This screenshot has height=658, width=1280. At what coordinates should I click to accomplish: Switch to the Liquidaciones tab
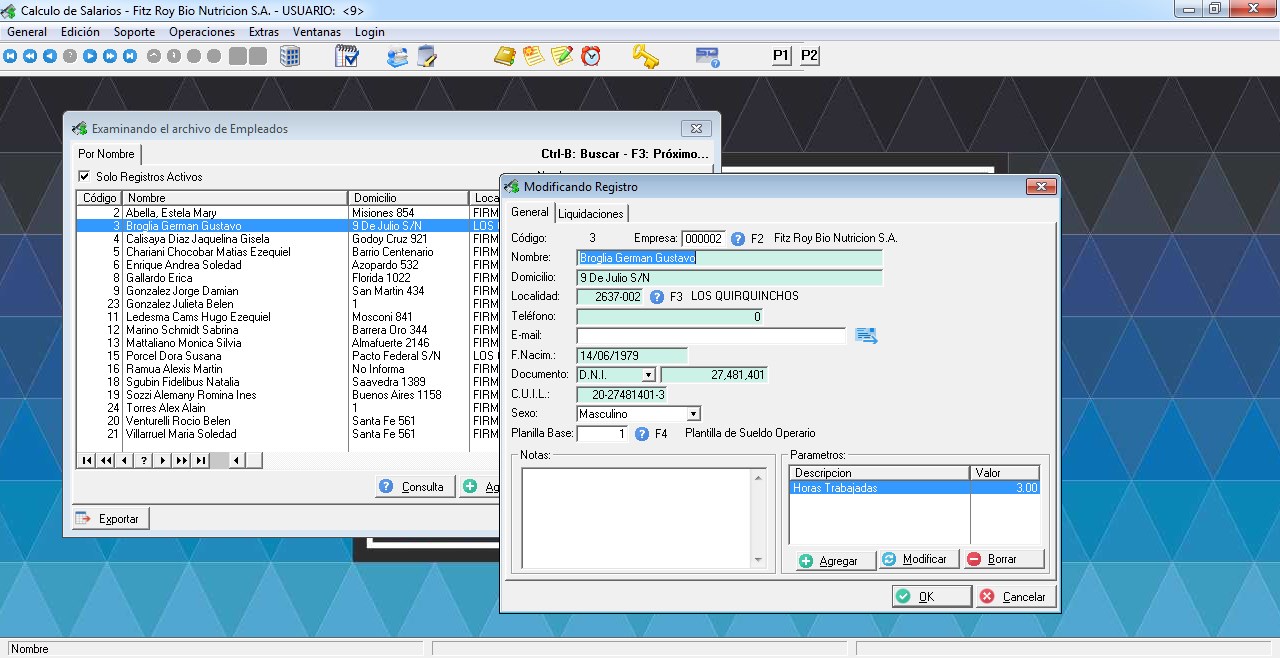point(590,213)
